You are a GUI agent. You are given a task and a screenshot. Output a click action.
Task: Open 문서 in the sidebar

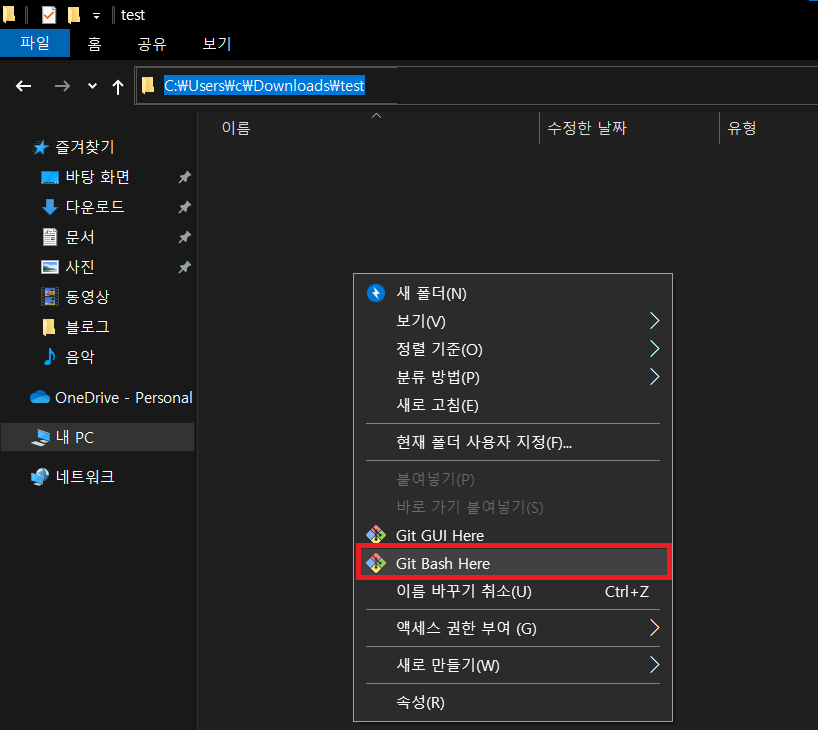pos(80,237)
